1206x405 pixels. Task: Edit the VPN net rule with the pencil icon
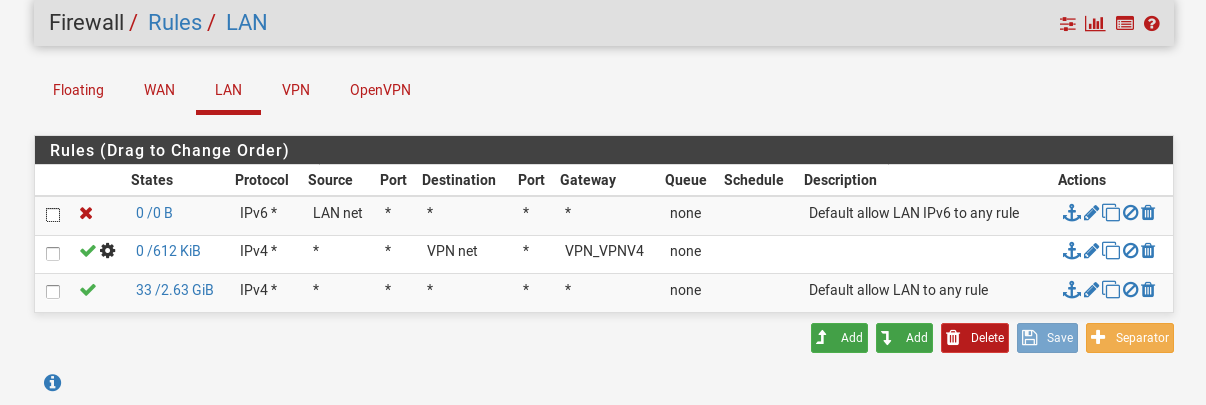1091,251
